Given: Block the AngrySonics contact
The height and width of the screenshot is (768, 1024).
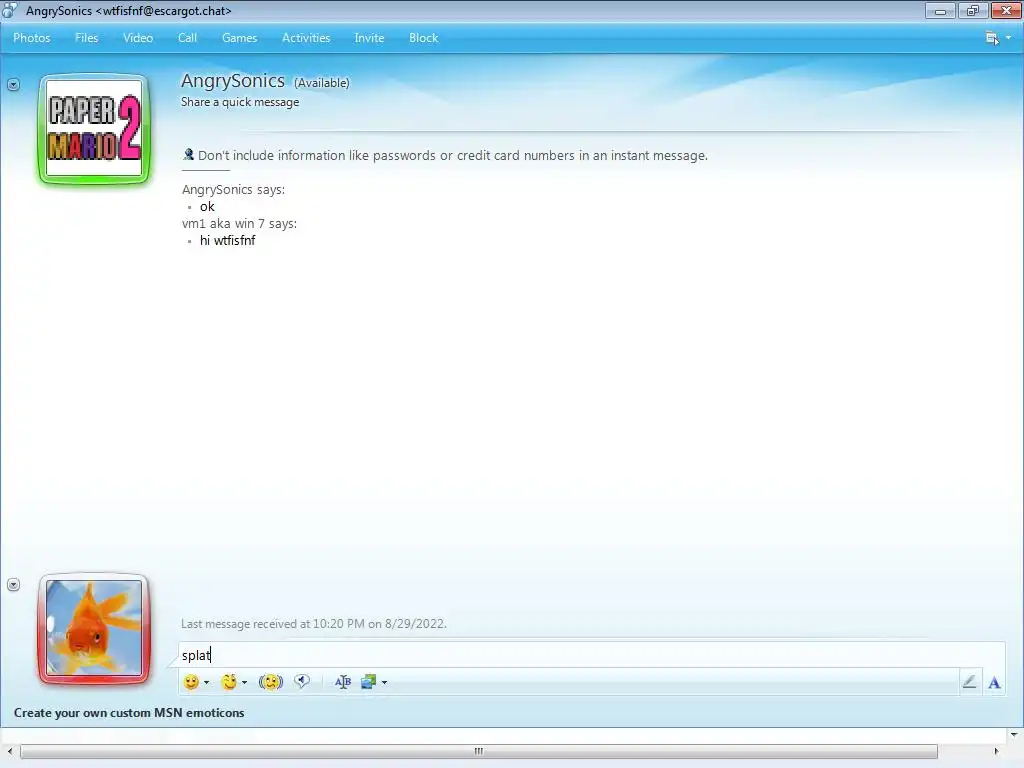Looking at the screenshot, I should [423, 38].
